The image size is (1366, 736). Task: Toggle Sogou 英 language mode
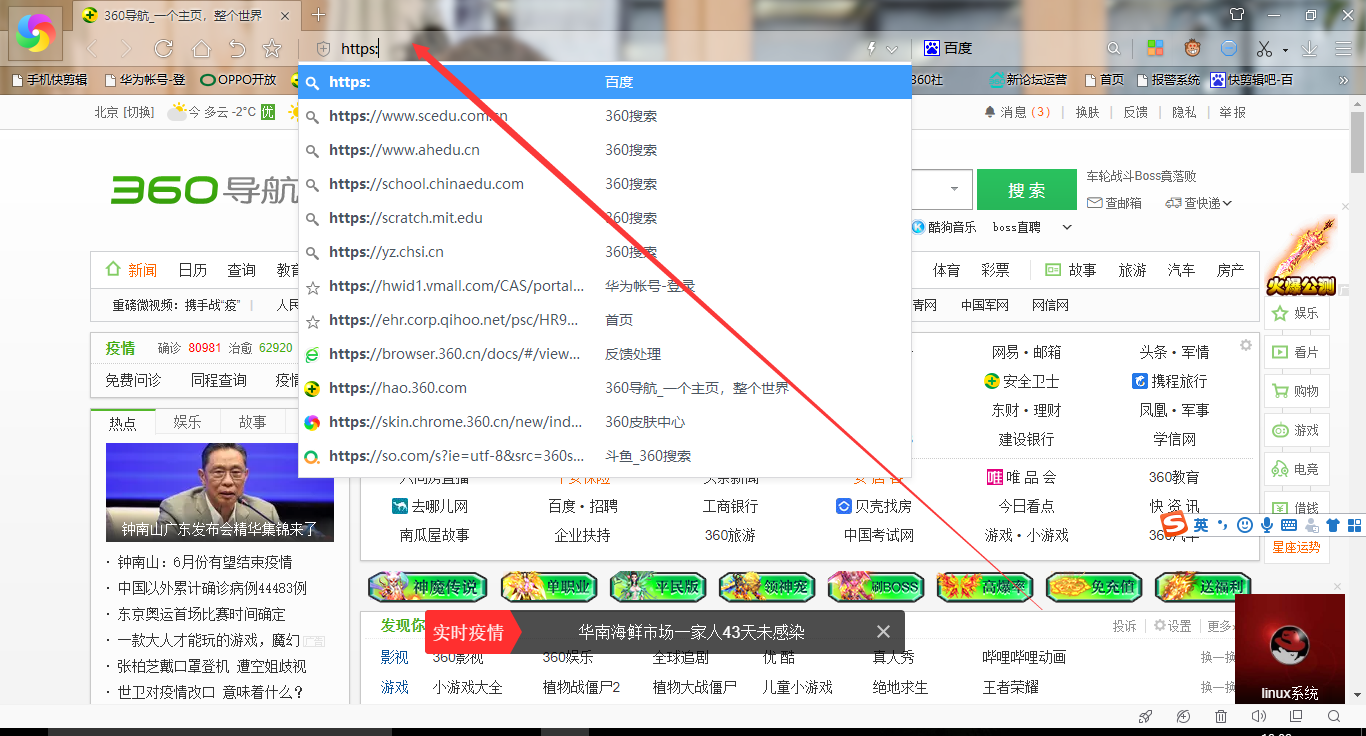[x=1200, y=524]
